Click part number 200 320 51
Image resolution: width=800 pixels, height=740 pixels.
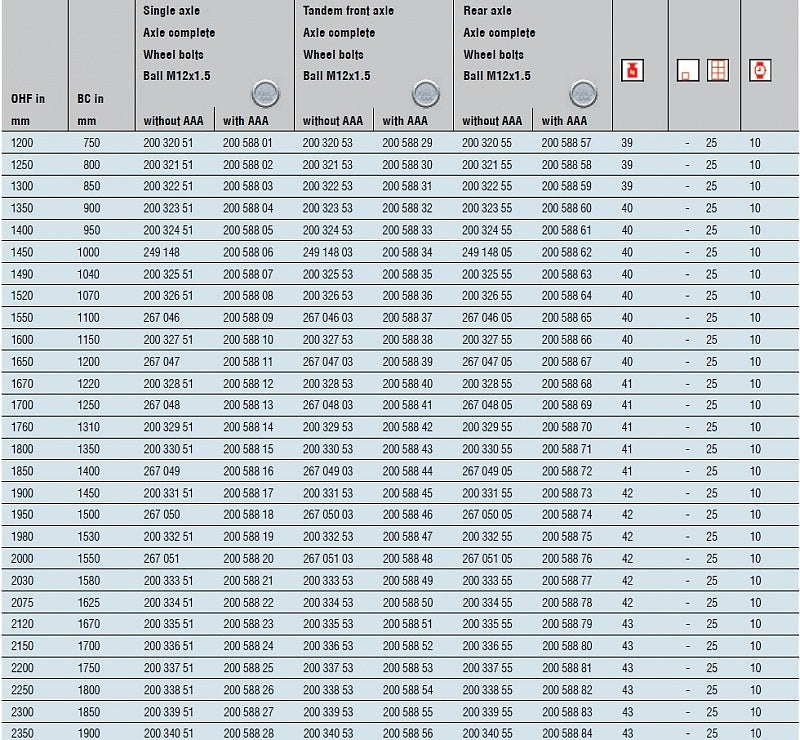point(168,143)
